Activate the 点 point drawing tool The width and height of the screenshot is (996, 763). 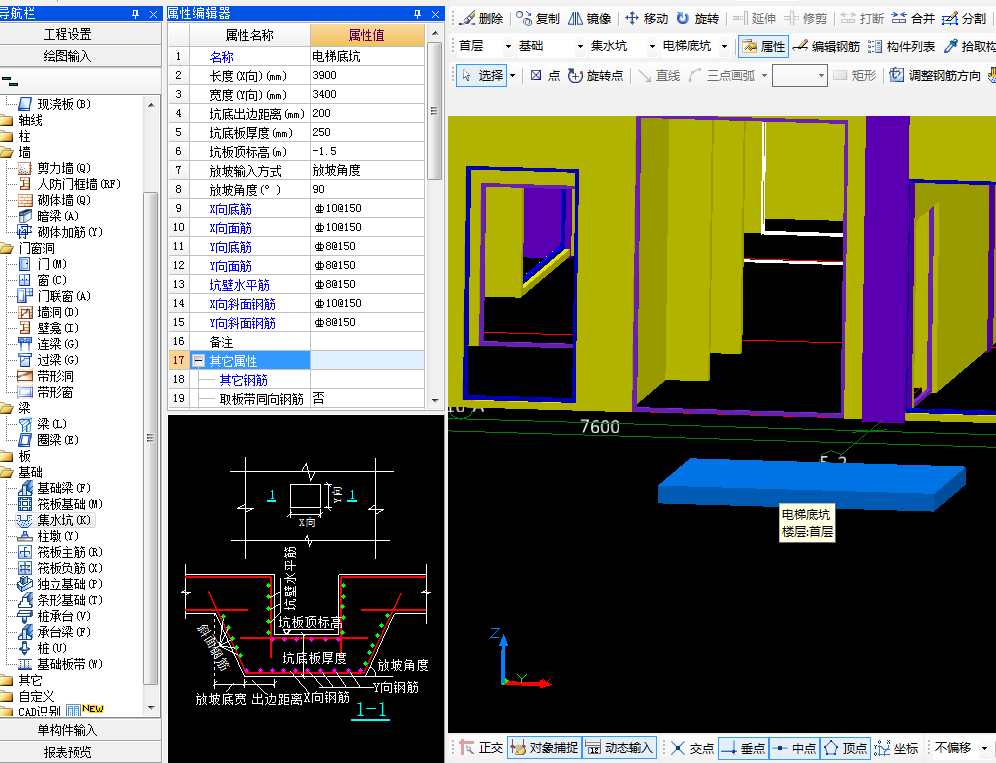pyautogui.click(x=545, y=76)
